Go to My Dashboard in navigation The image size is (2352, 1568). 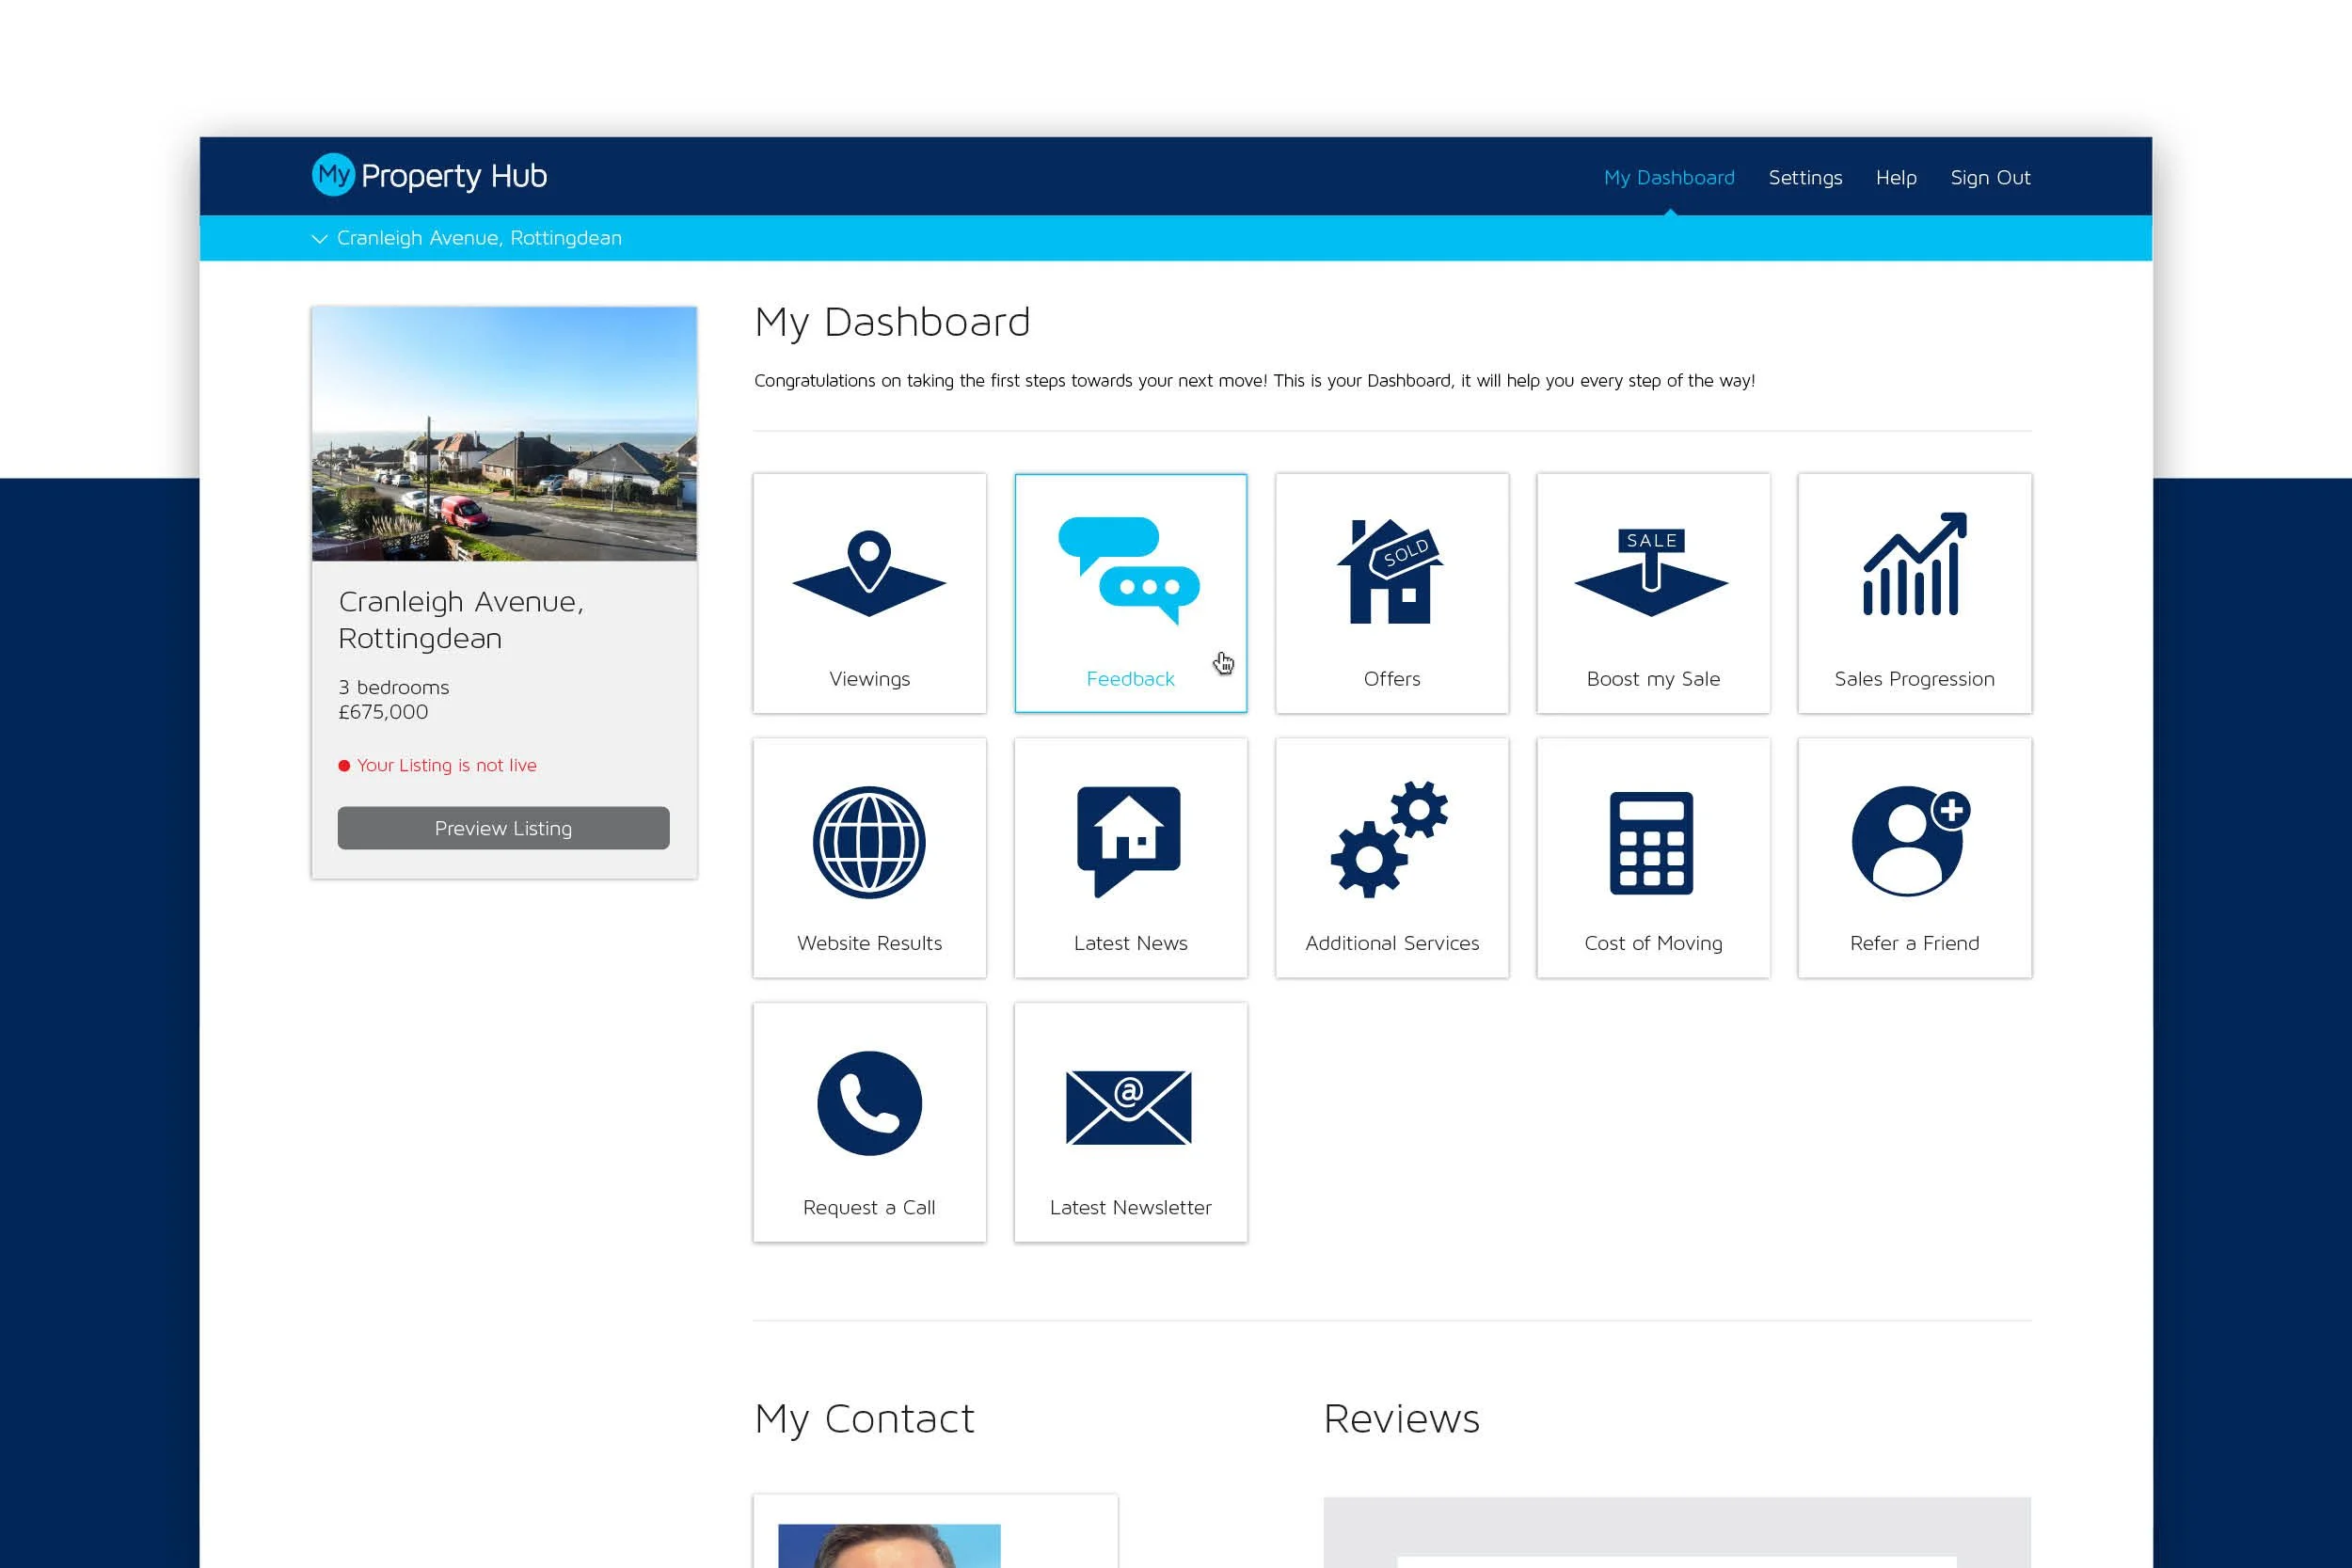tap(1669, 178)
